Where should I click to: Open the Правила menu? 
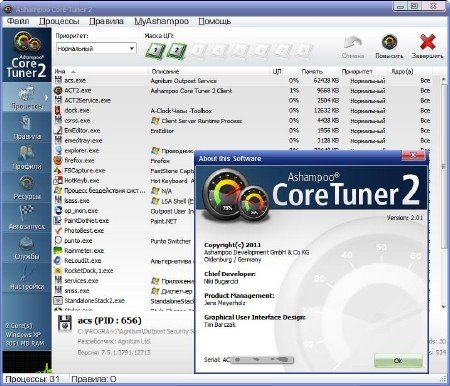[x=106, y=21]
